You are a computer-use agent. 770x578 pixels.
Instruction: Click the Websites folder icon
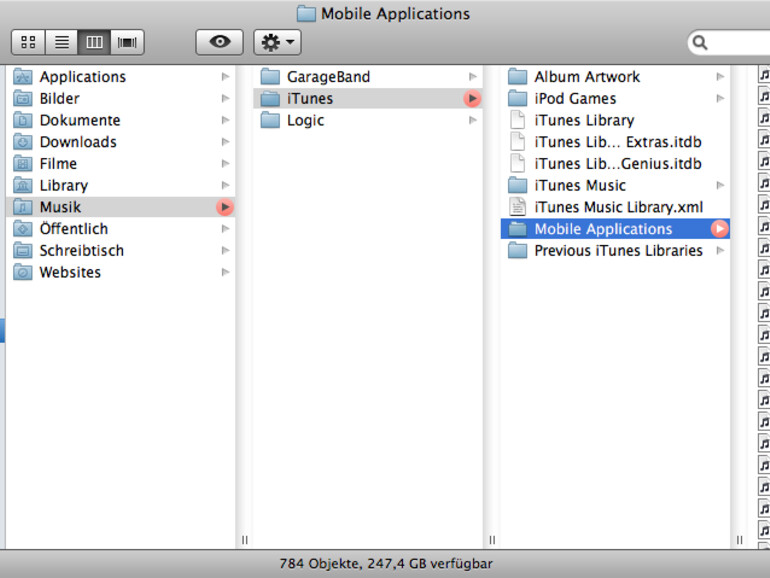[x=23, y=272]
